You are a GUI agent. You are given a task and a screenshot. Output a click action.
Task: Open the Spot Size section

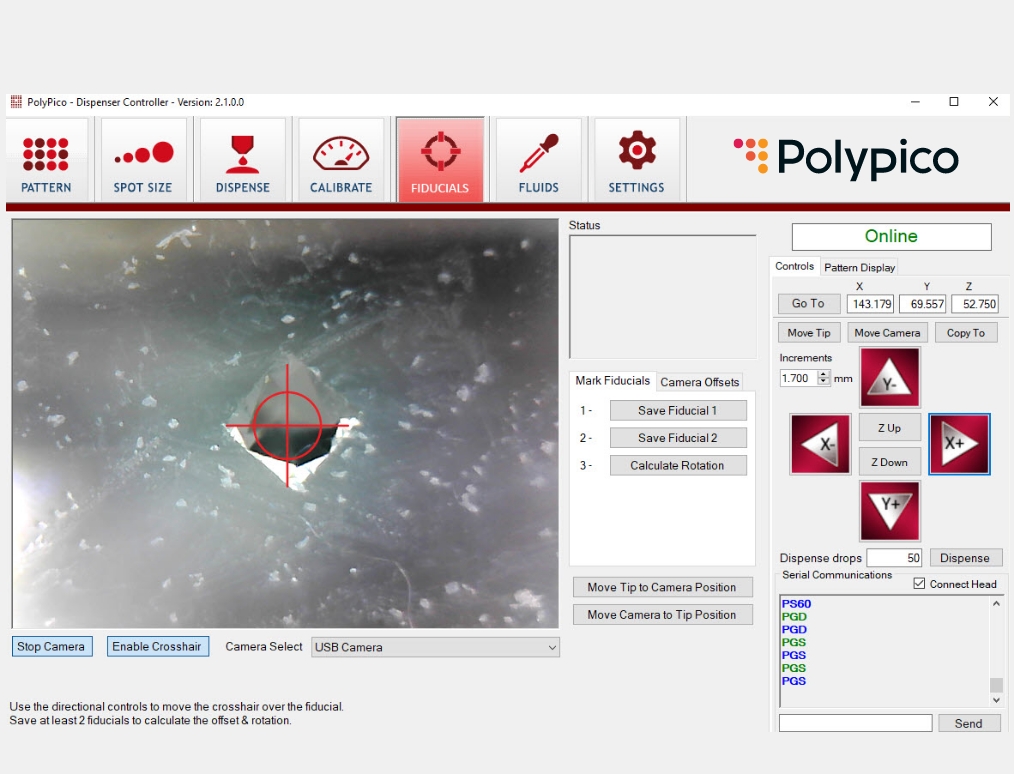point(143,159)
